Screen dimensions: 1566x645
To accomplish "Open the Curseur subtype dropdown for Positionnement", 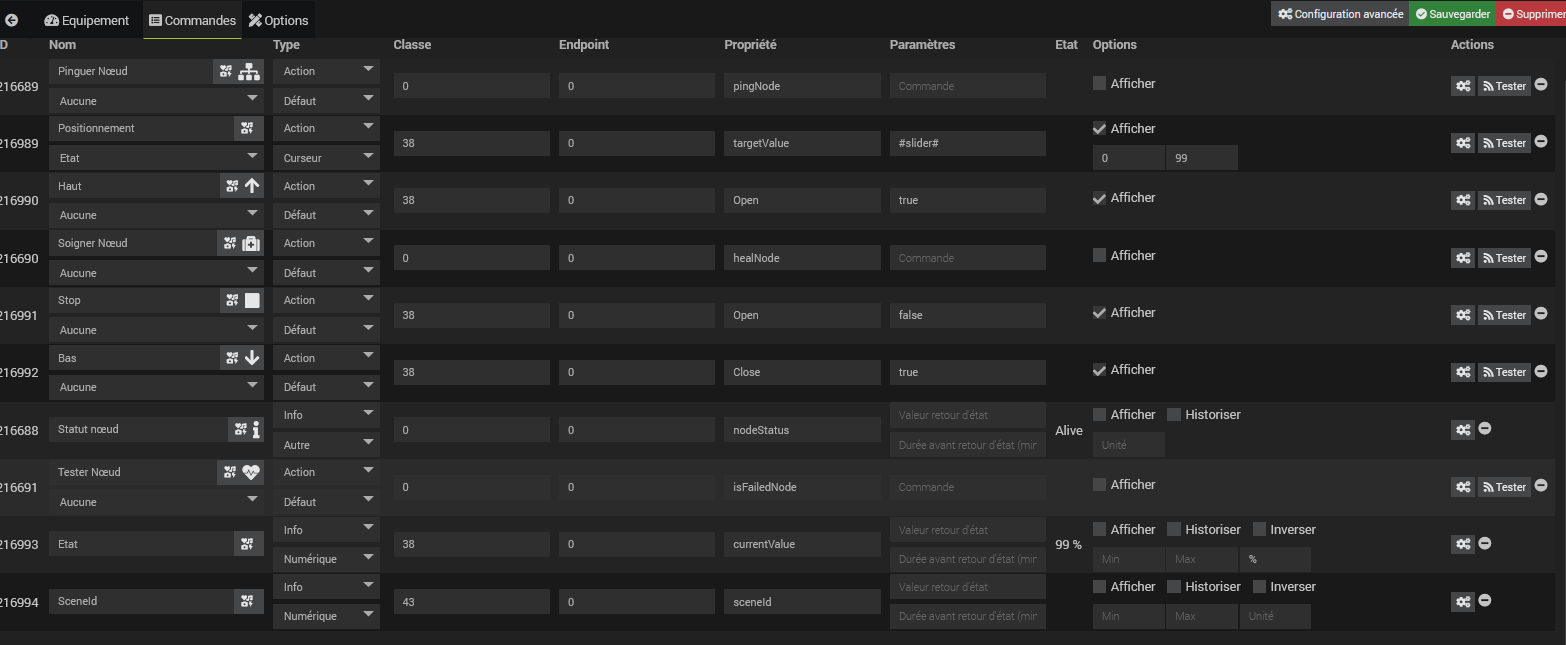I will pyautogui.click(x=326, y=158).
